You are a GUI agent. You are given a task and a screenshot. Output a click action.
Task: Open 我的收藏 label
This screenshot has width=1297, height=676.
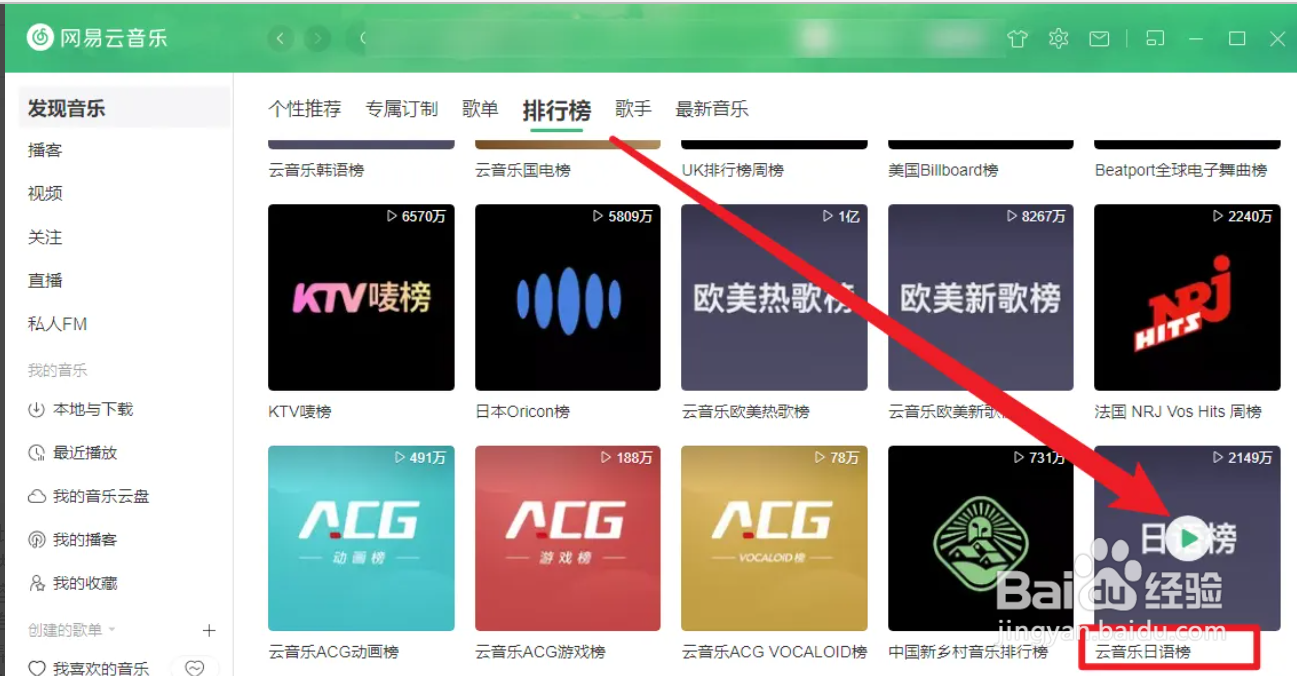pos(85,583)
